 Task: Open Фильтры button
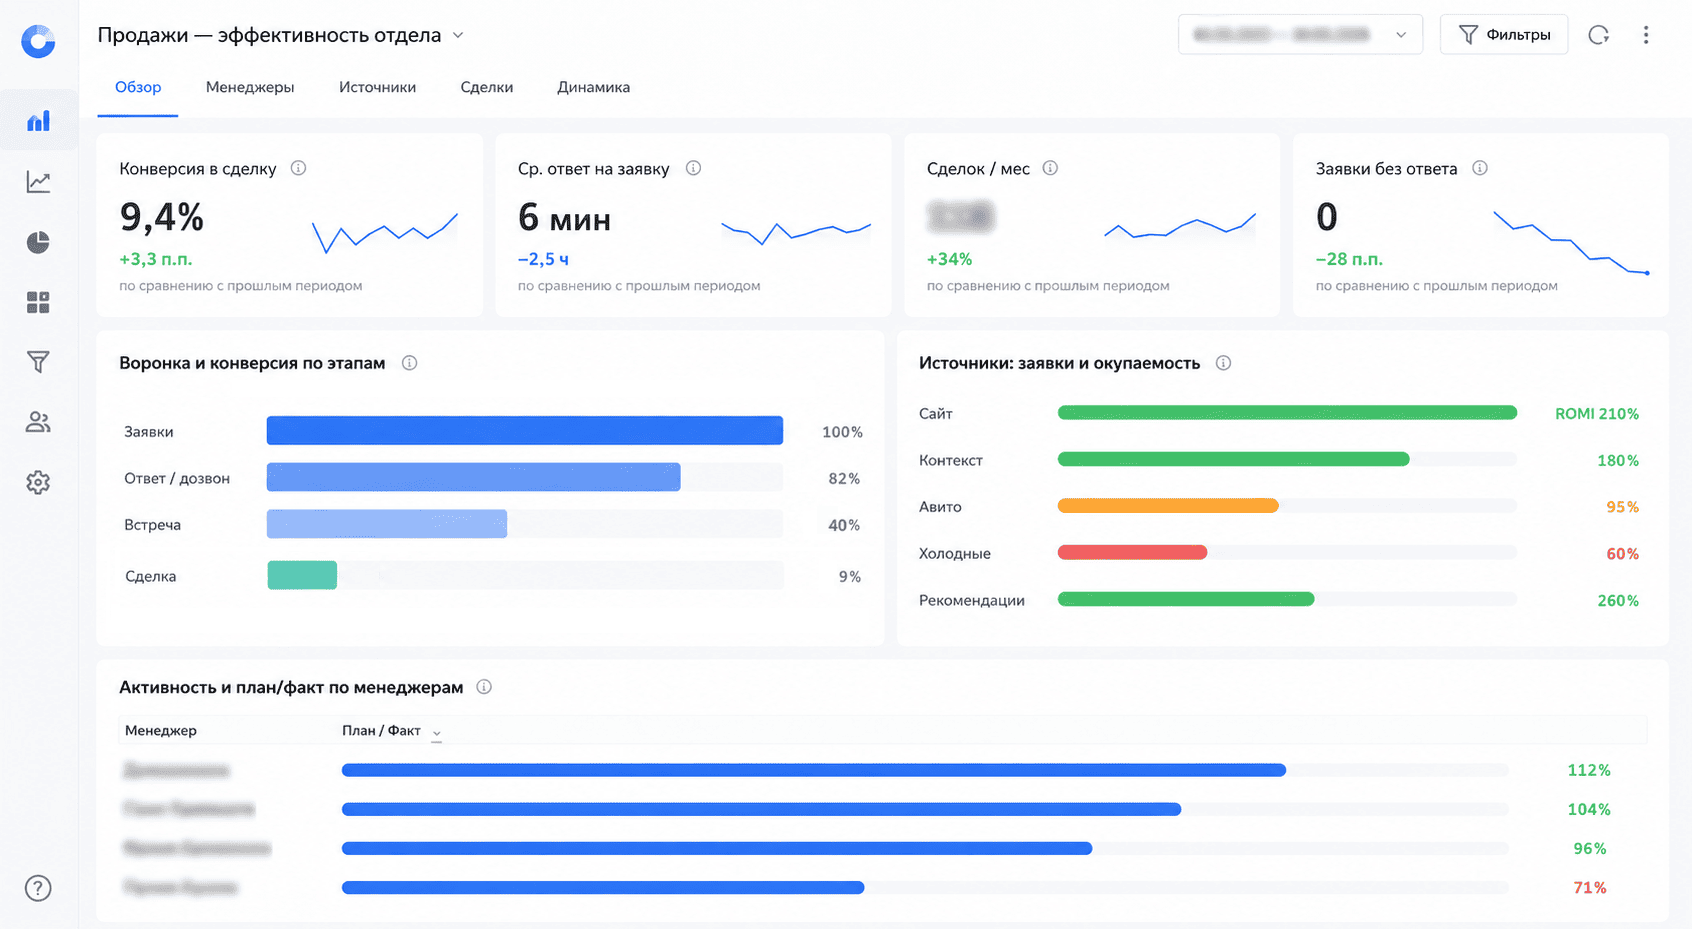pos(1504,35)
